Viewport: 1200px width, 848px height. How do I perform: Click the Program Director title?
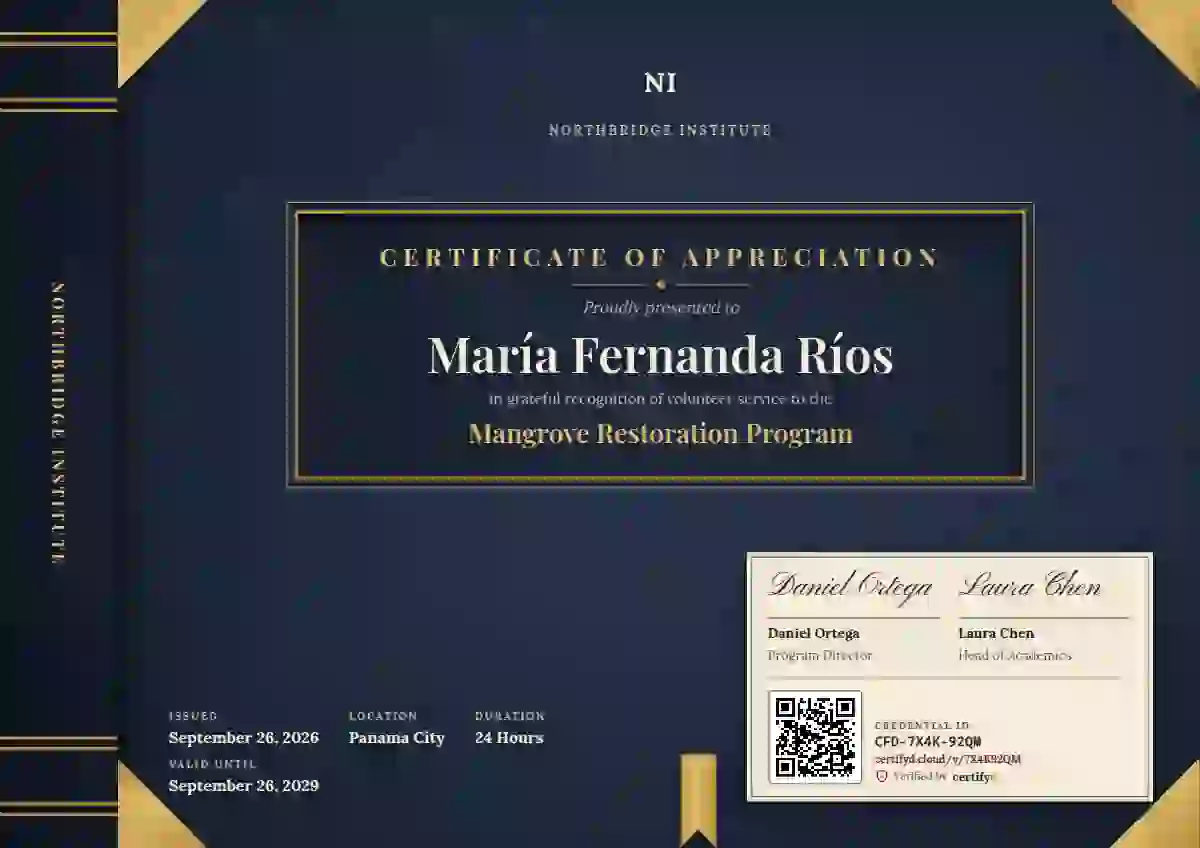(x=820, y=656)
